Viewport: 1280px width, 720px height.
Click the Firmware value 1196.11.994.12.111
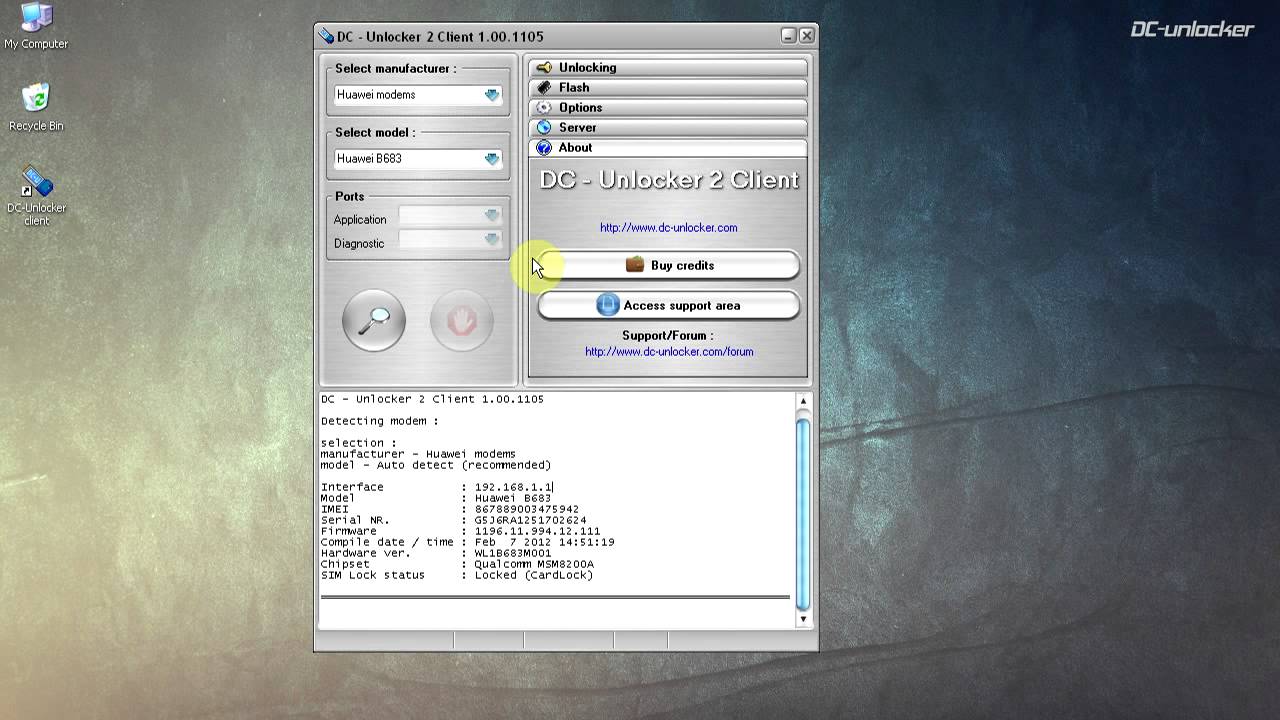click(537, 532)
